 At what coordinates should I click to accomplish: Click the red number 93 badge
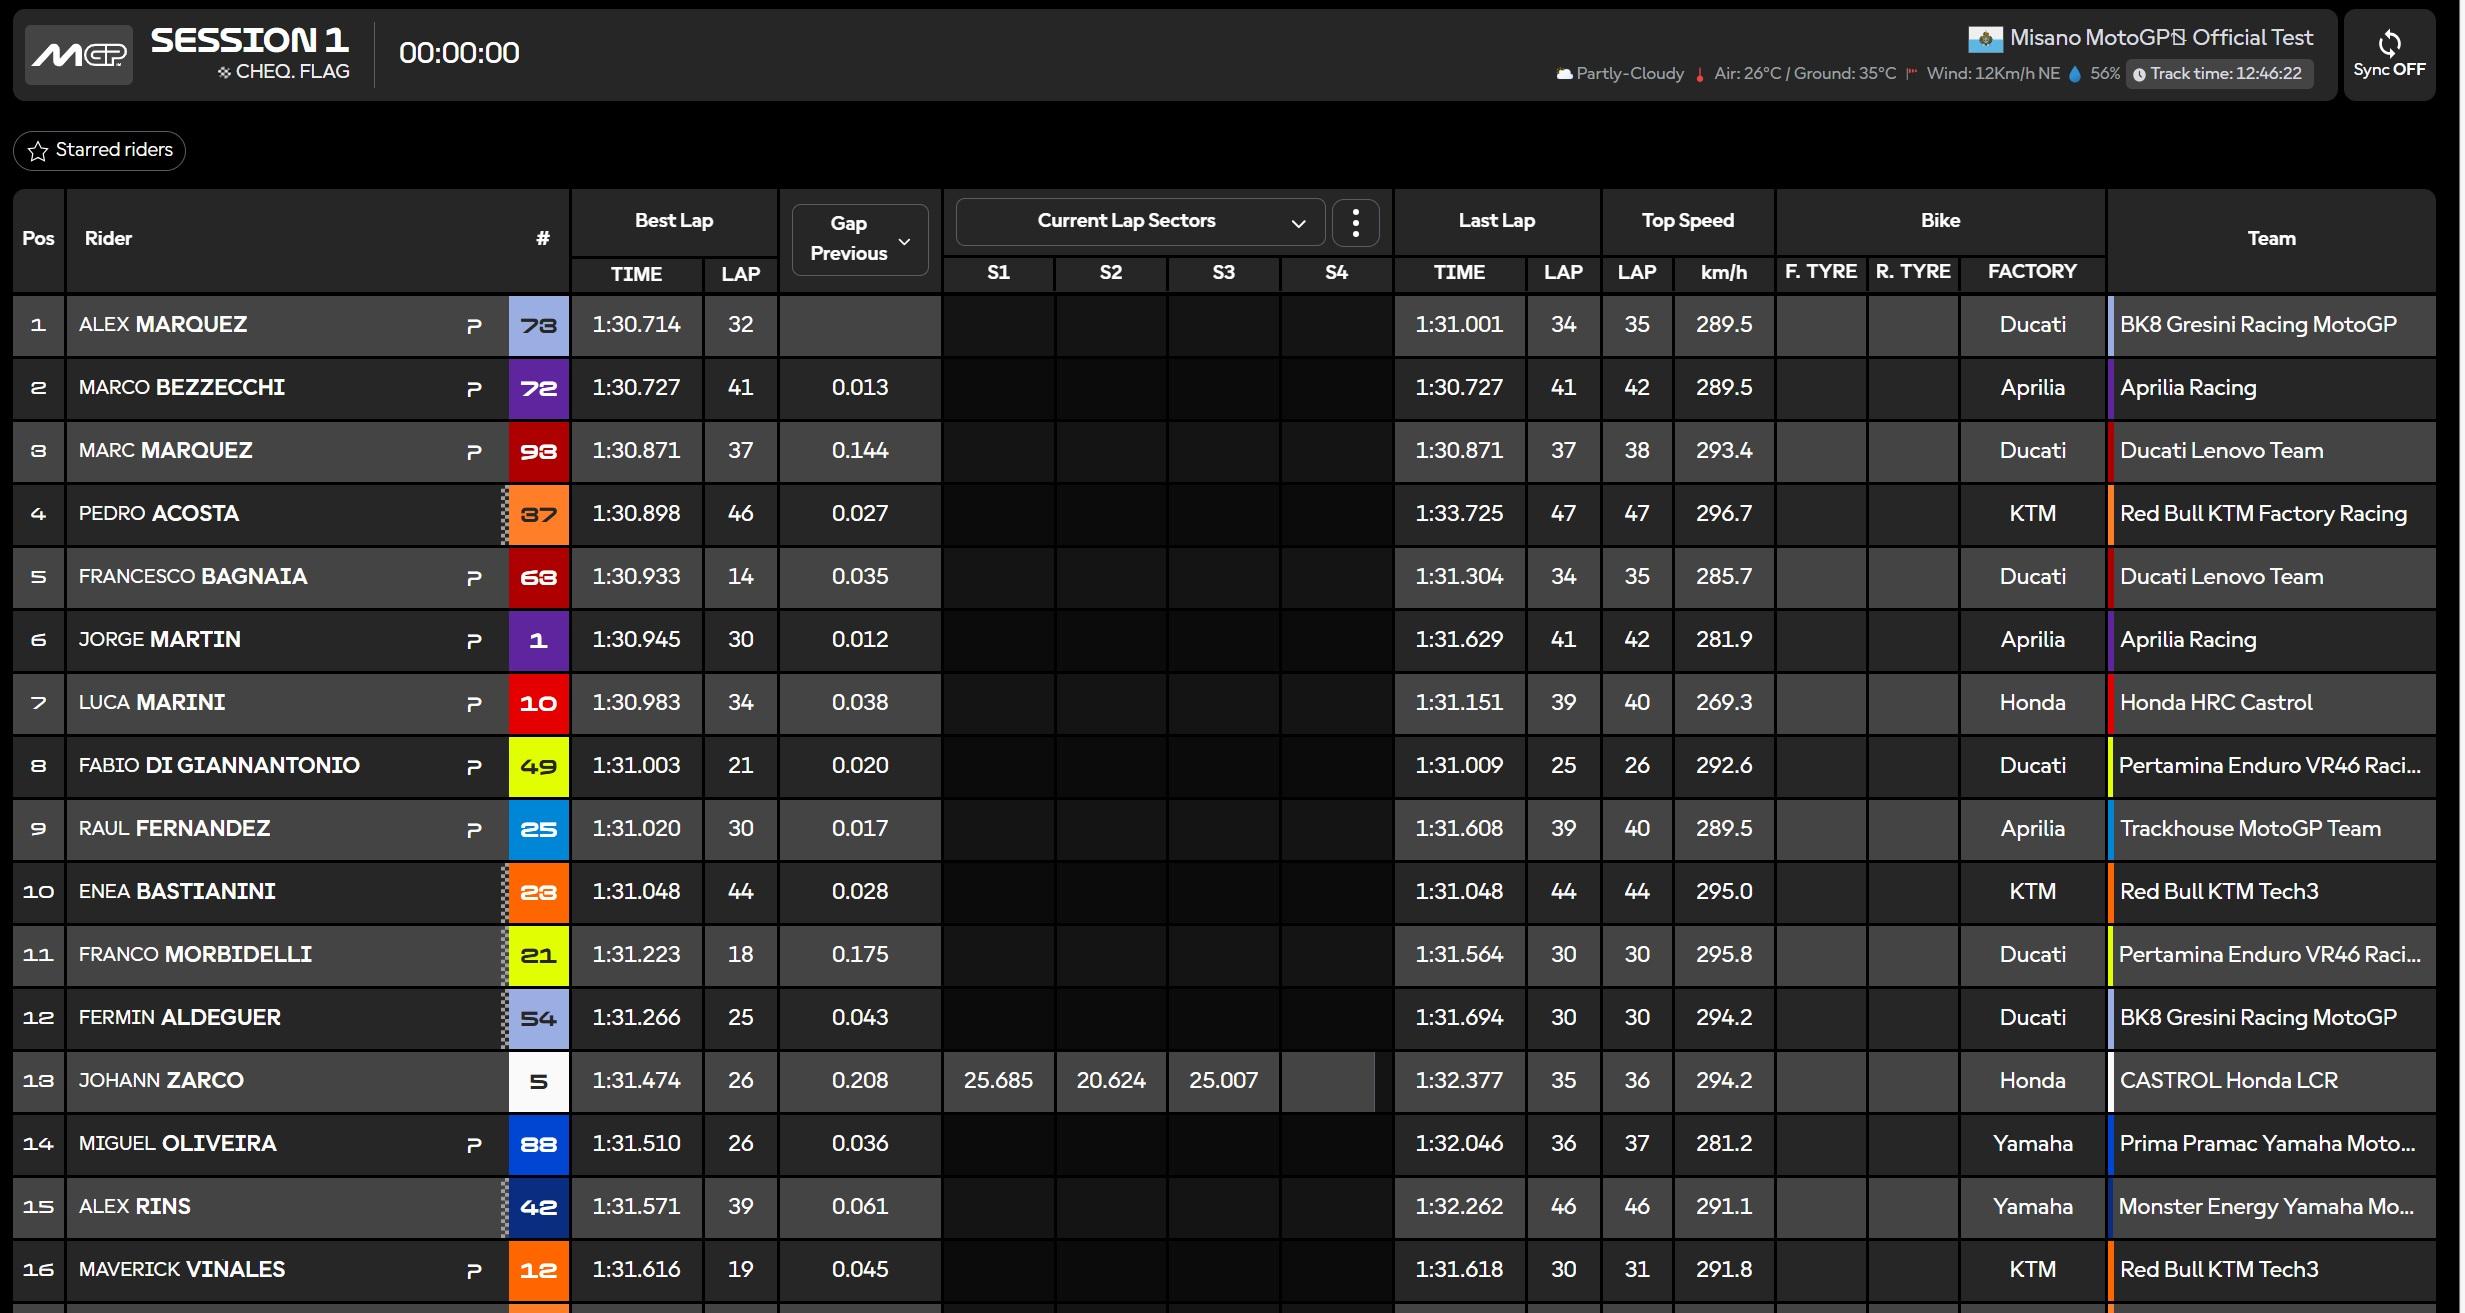click(539, 452)
